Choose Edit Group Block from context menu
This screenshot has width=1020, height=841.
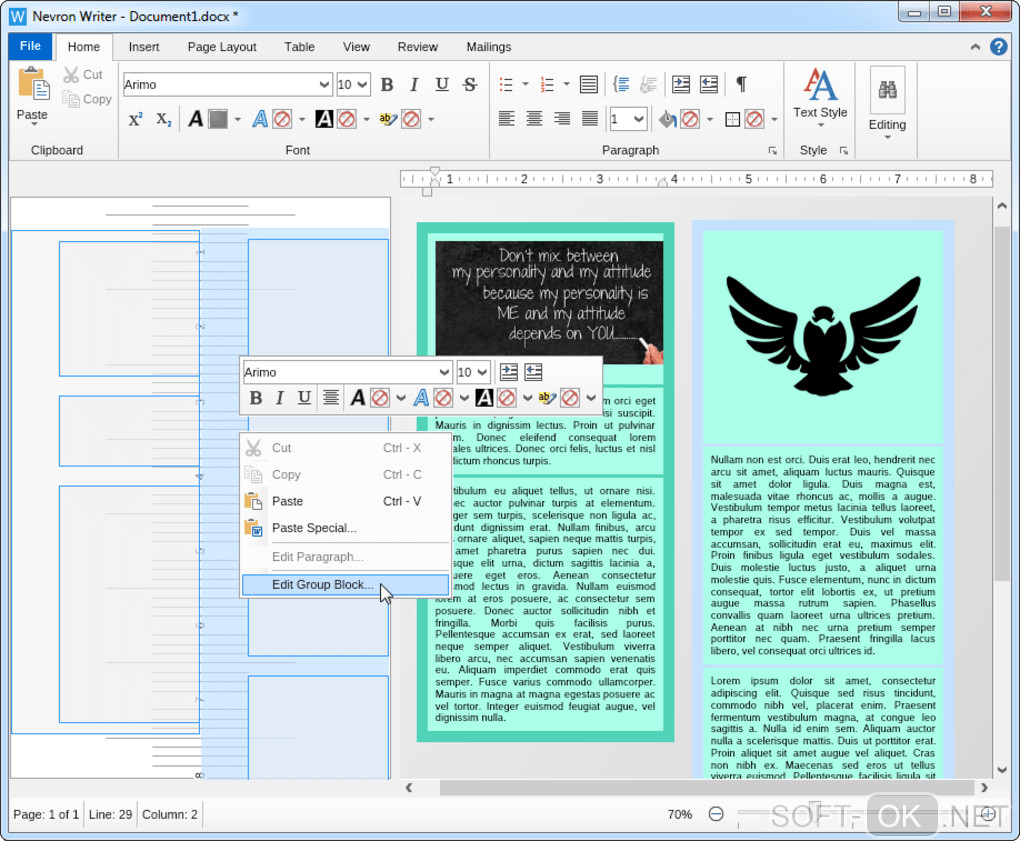click(x=322, y=585)
